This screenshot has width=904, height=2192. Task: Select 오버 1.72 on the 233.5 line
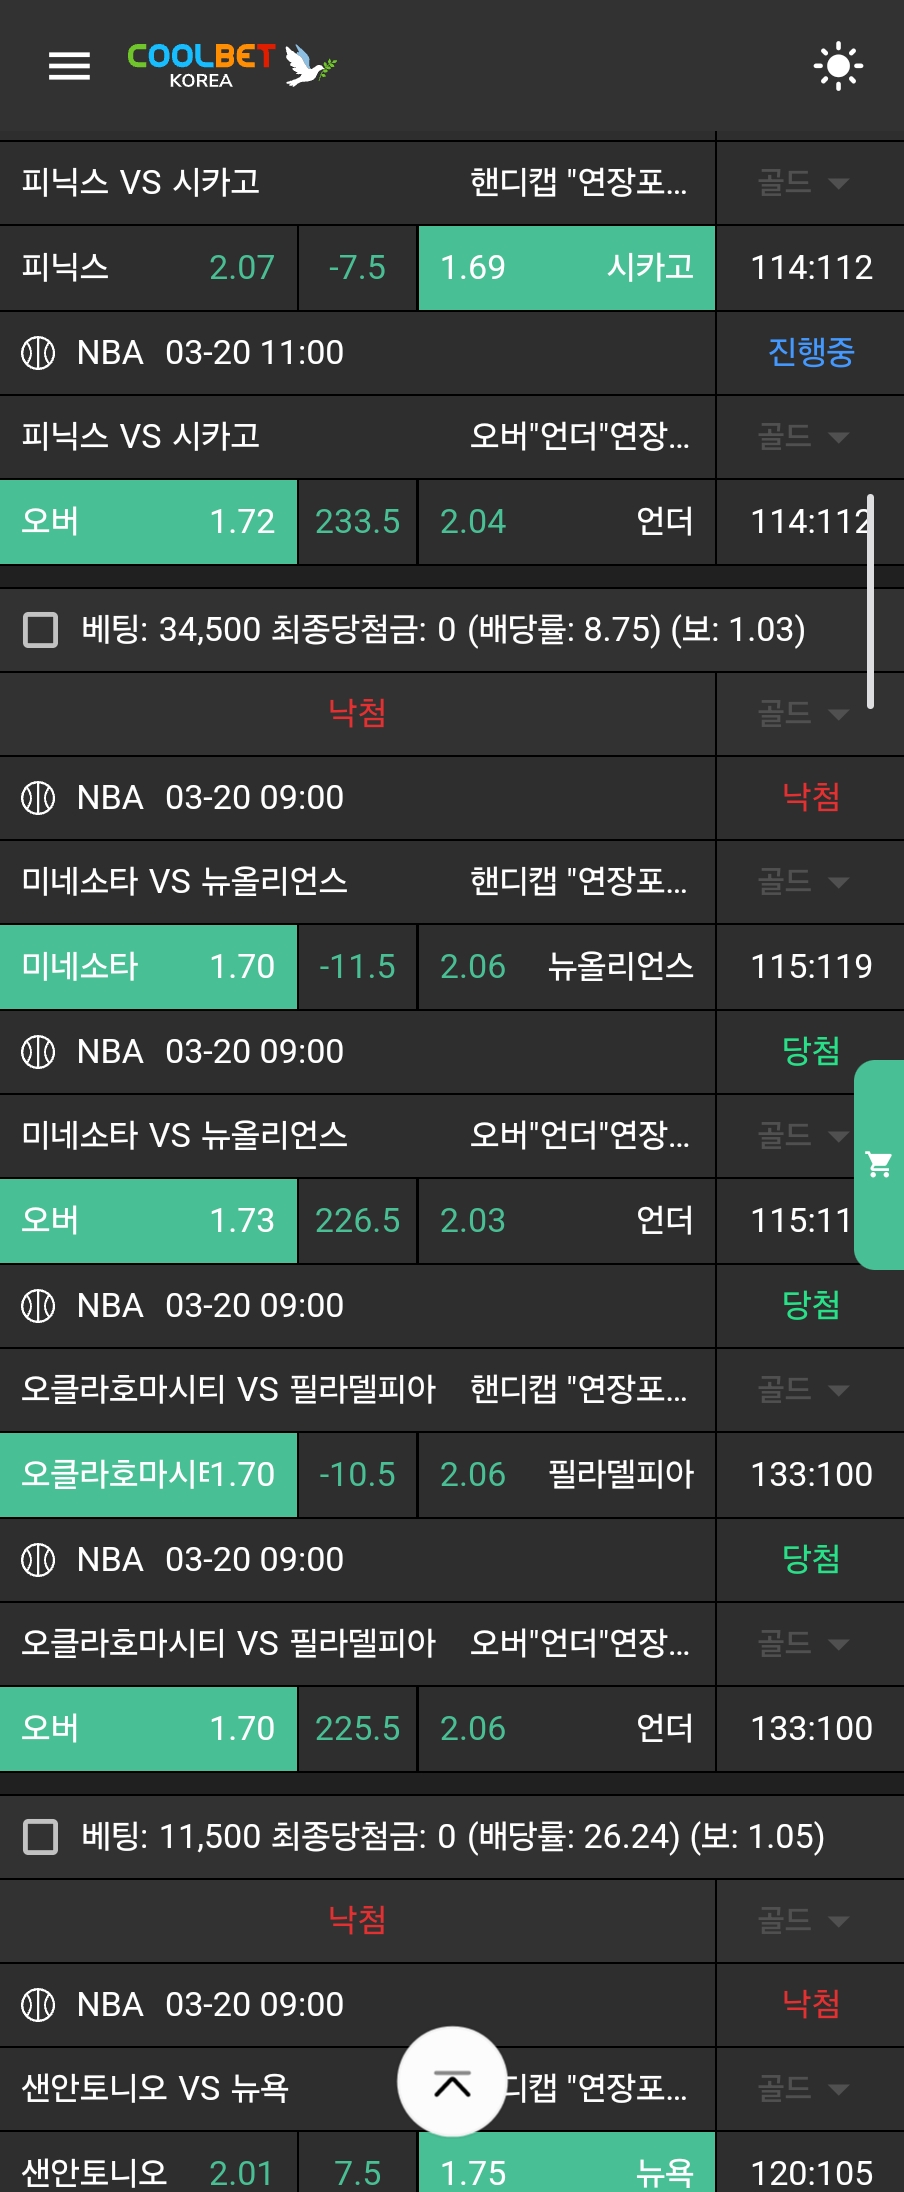pyautogui.click(x=148, y=522)
